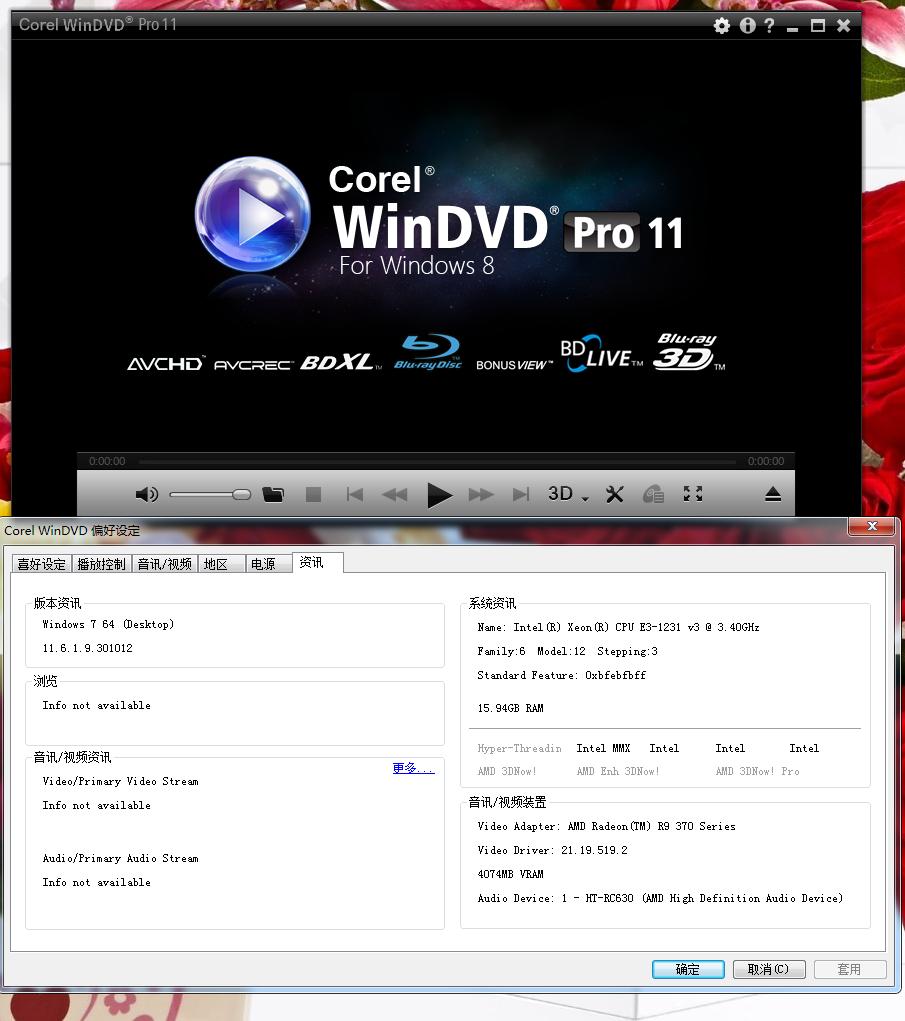Skip to next chapter
This screenshot has width=905, height=1021.
tap(521, 494)
